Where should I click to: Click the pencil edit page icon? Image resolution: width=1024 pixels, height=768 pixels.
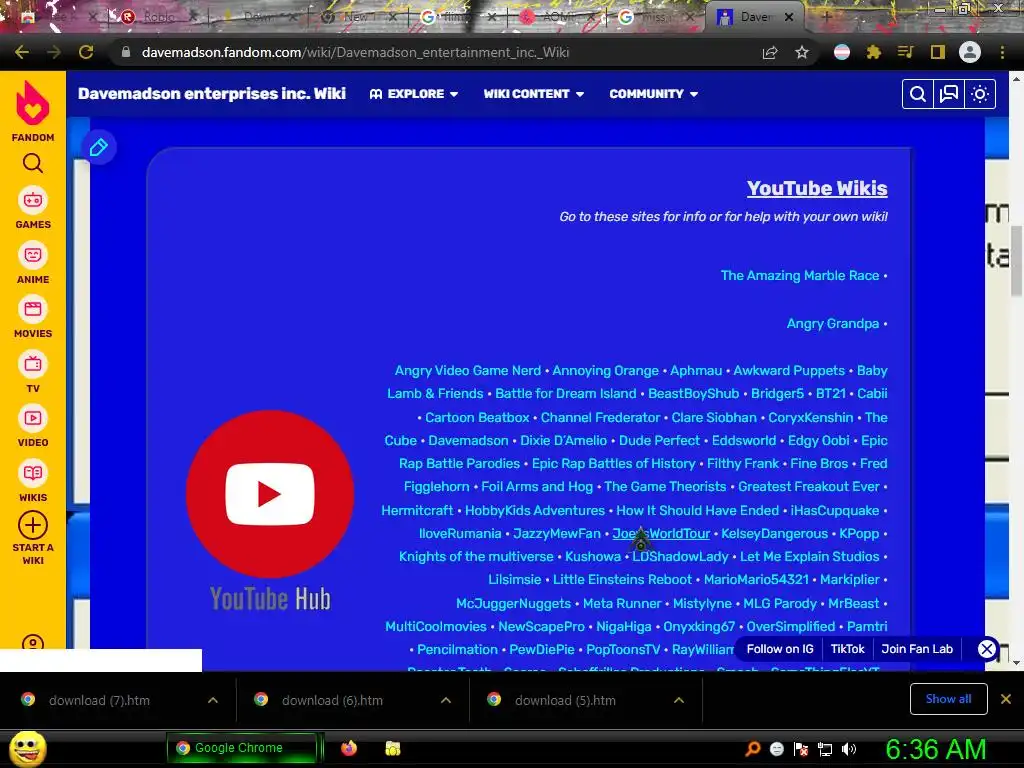[99, 147]
